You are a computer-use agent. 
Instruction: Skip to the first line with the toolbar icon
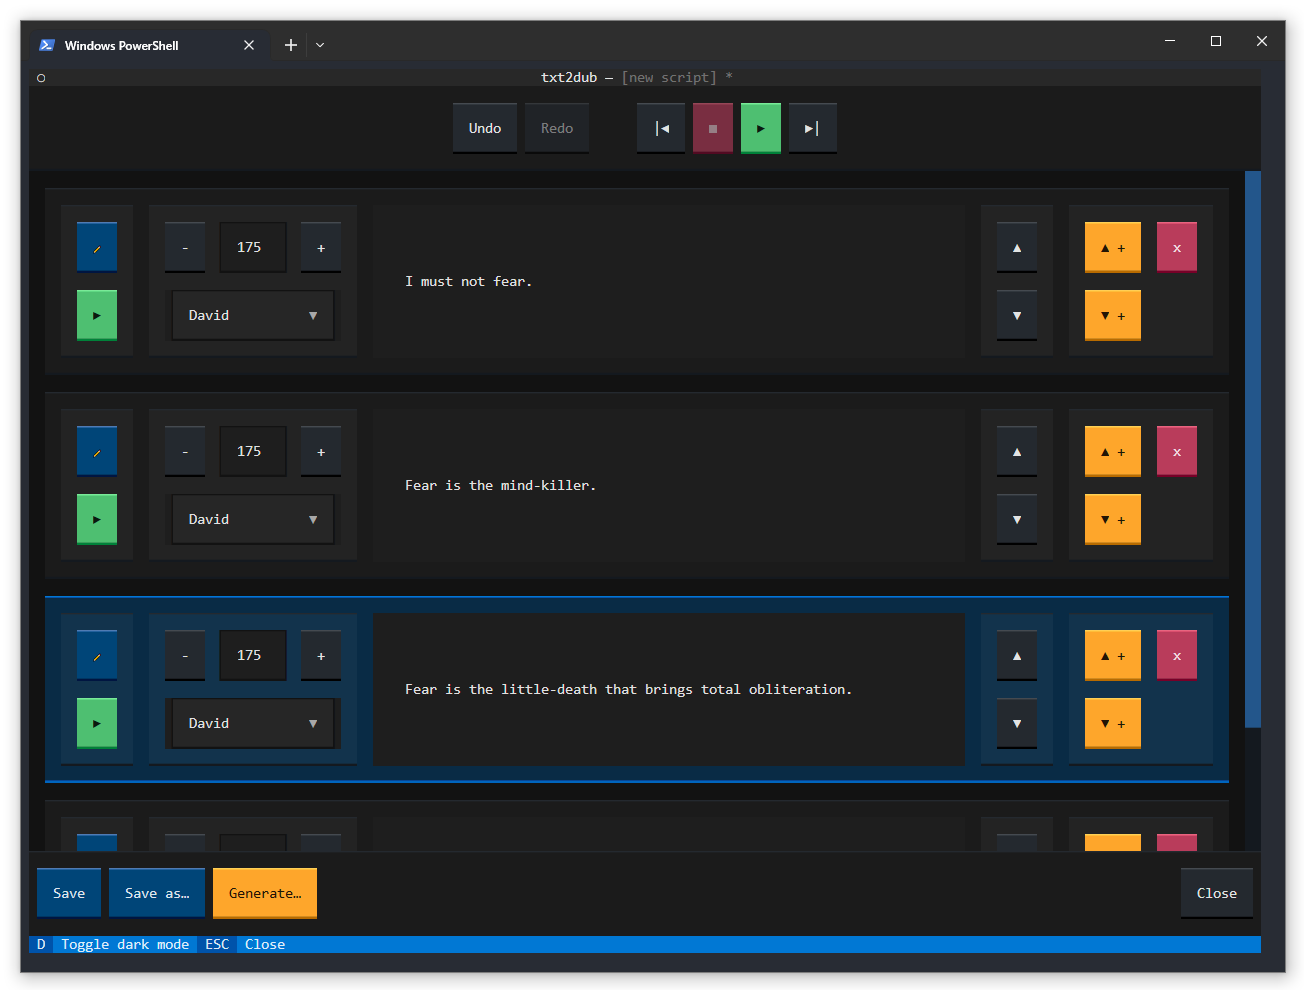click(x=661, y=127)
